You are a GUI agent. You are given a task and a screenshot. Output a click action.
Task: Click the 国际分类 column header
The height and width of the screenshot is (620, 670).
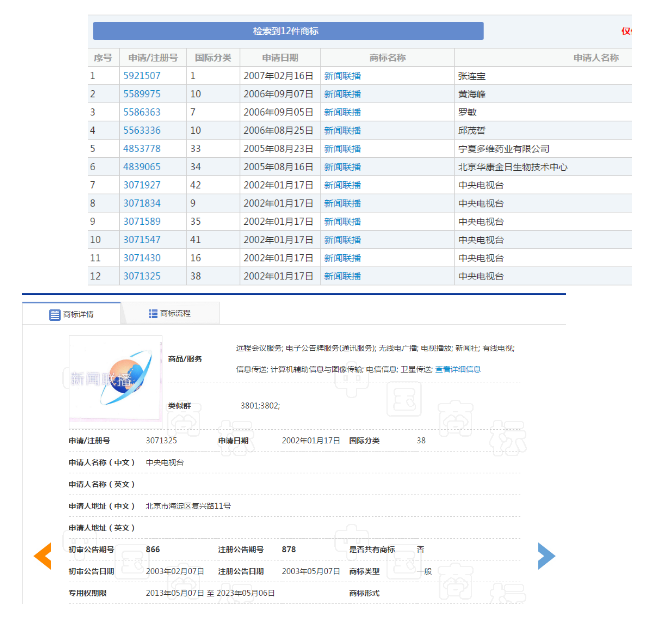click(x=213, y=58)
